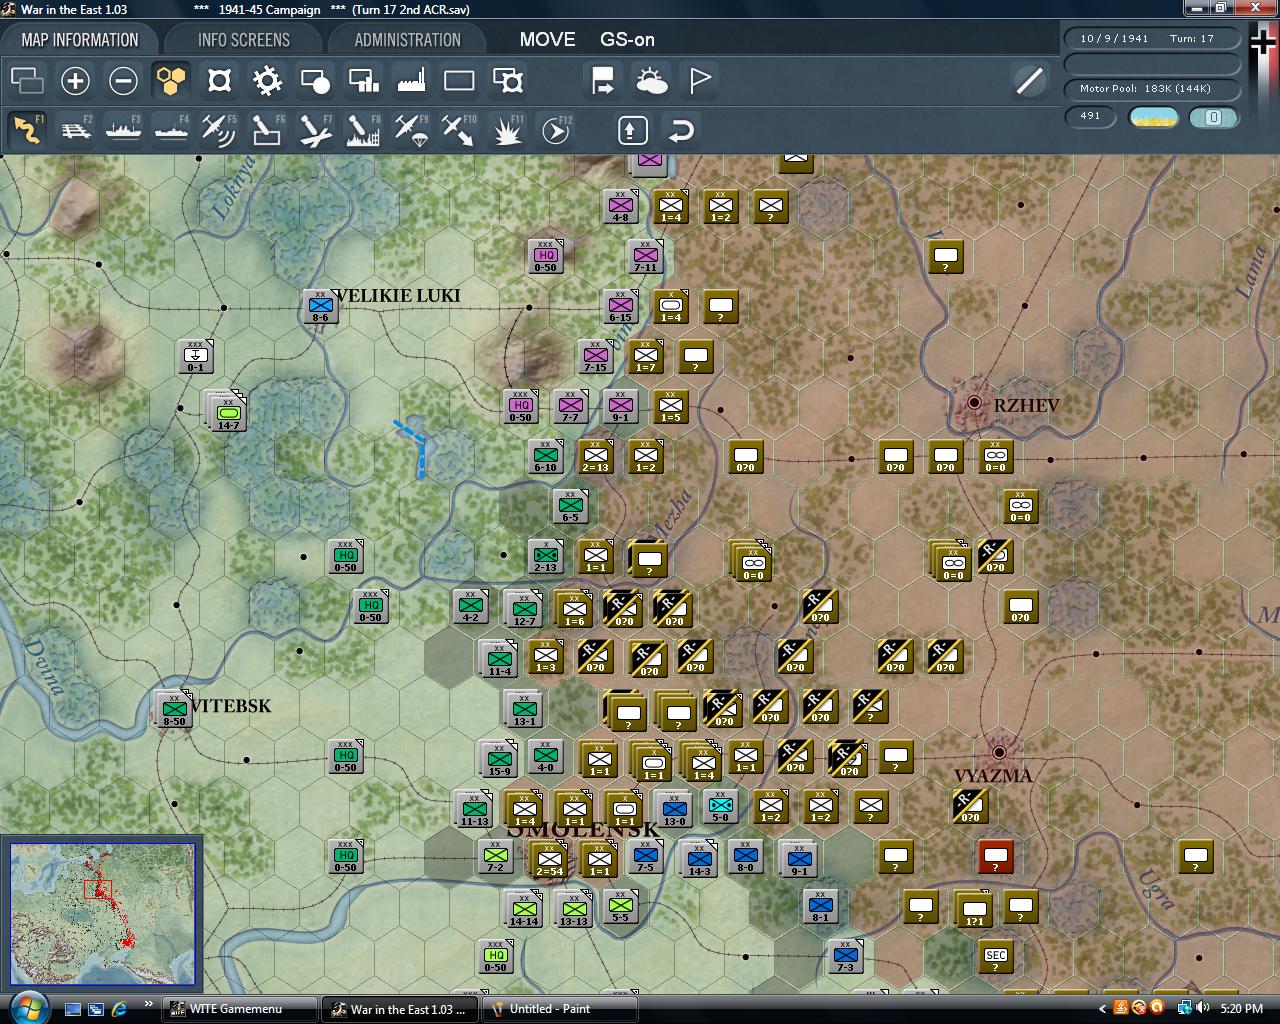Click the overlapping windows icon in toolbar

(27, 80)
